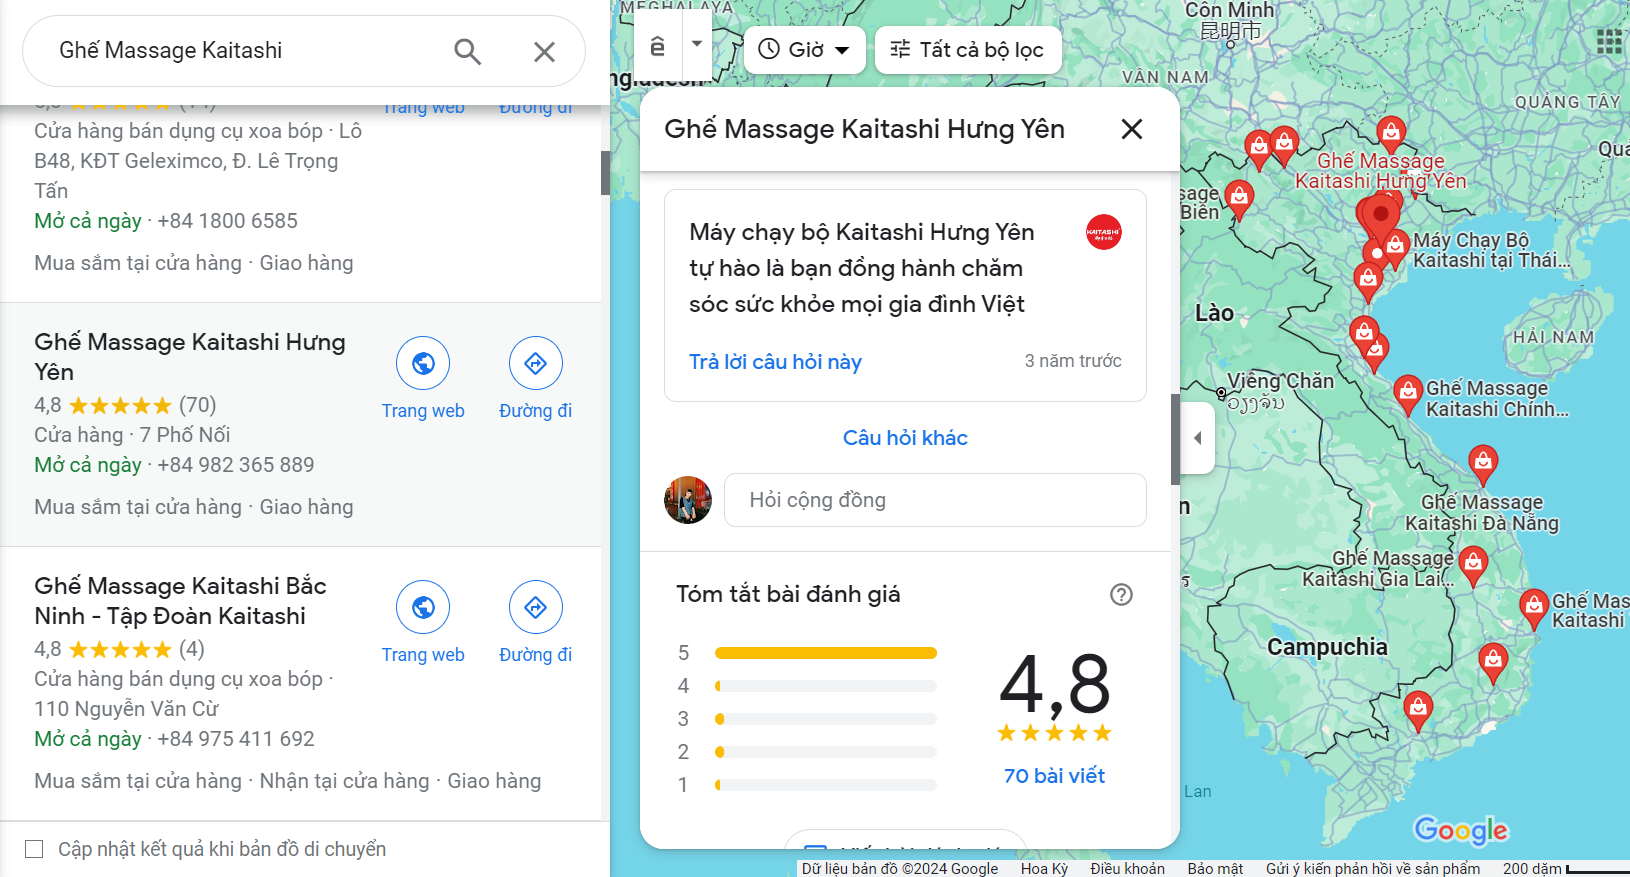1630x877 pixels.
Task: Click Trả lời câu hỏi này link
Action: pyautogui.click(x=775, y=362)
